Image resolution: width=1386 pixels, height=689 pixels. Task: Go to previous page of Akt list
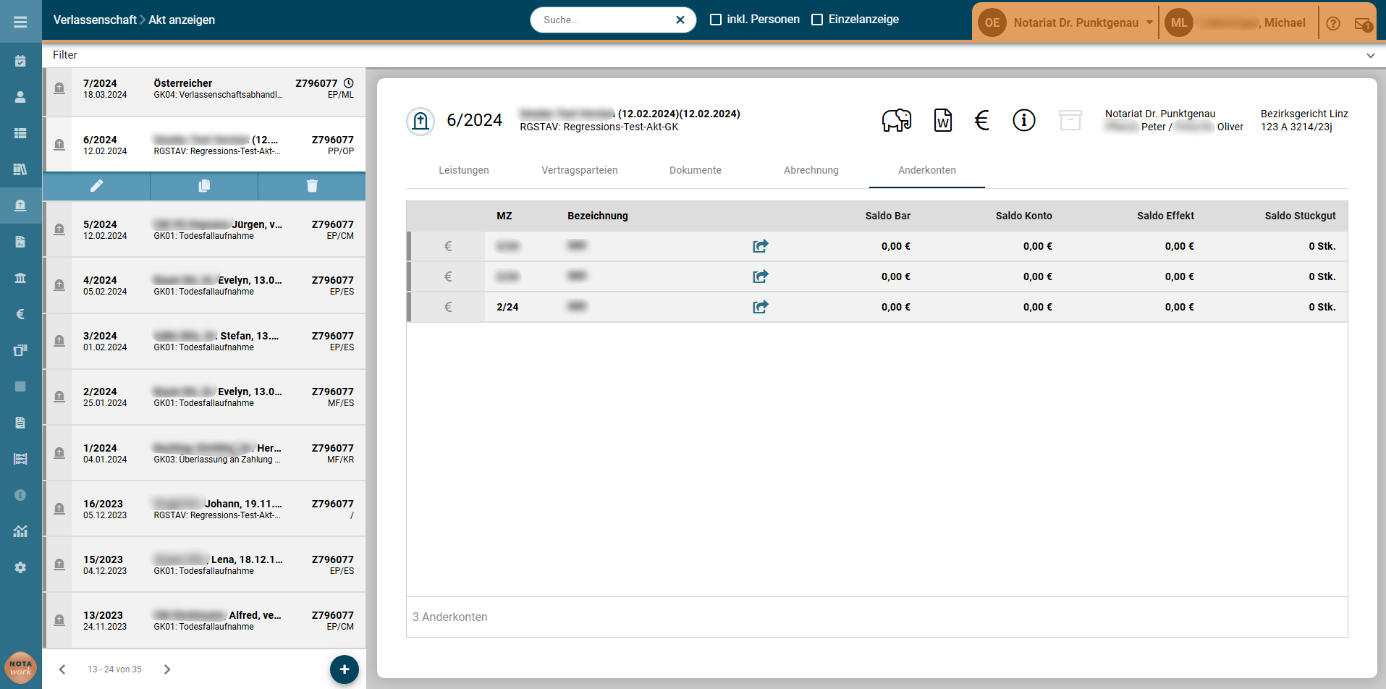(x=62, y=669)
